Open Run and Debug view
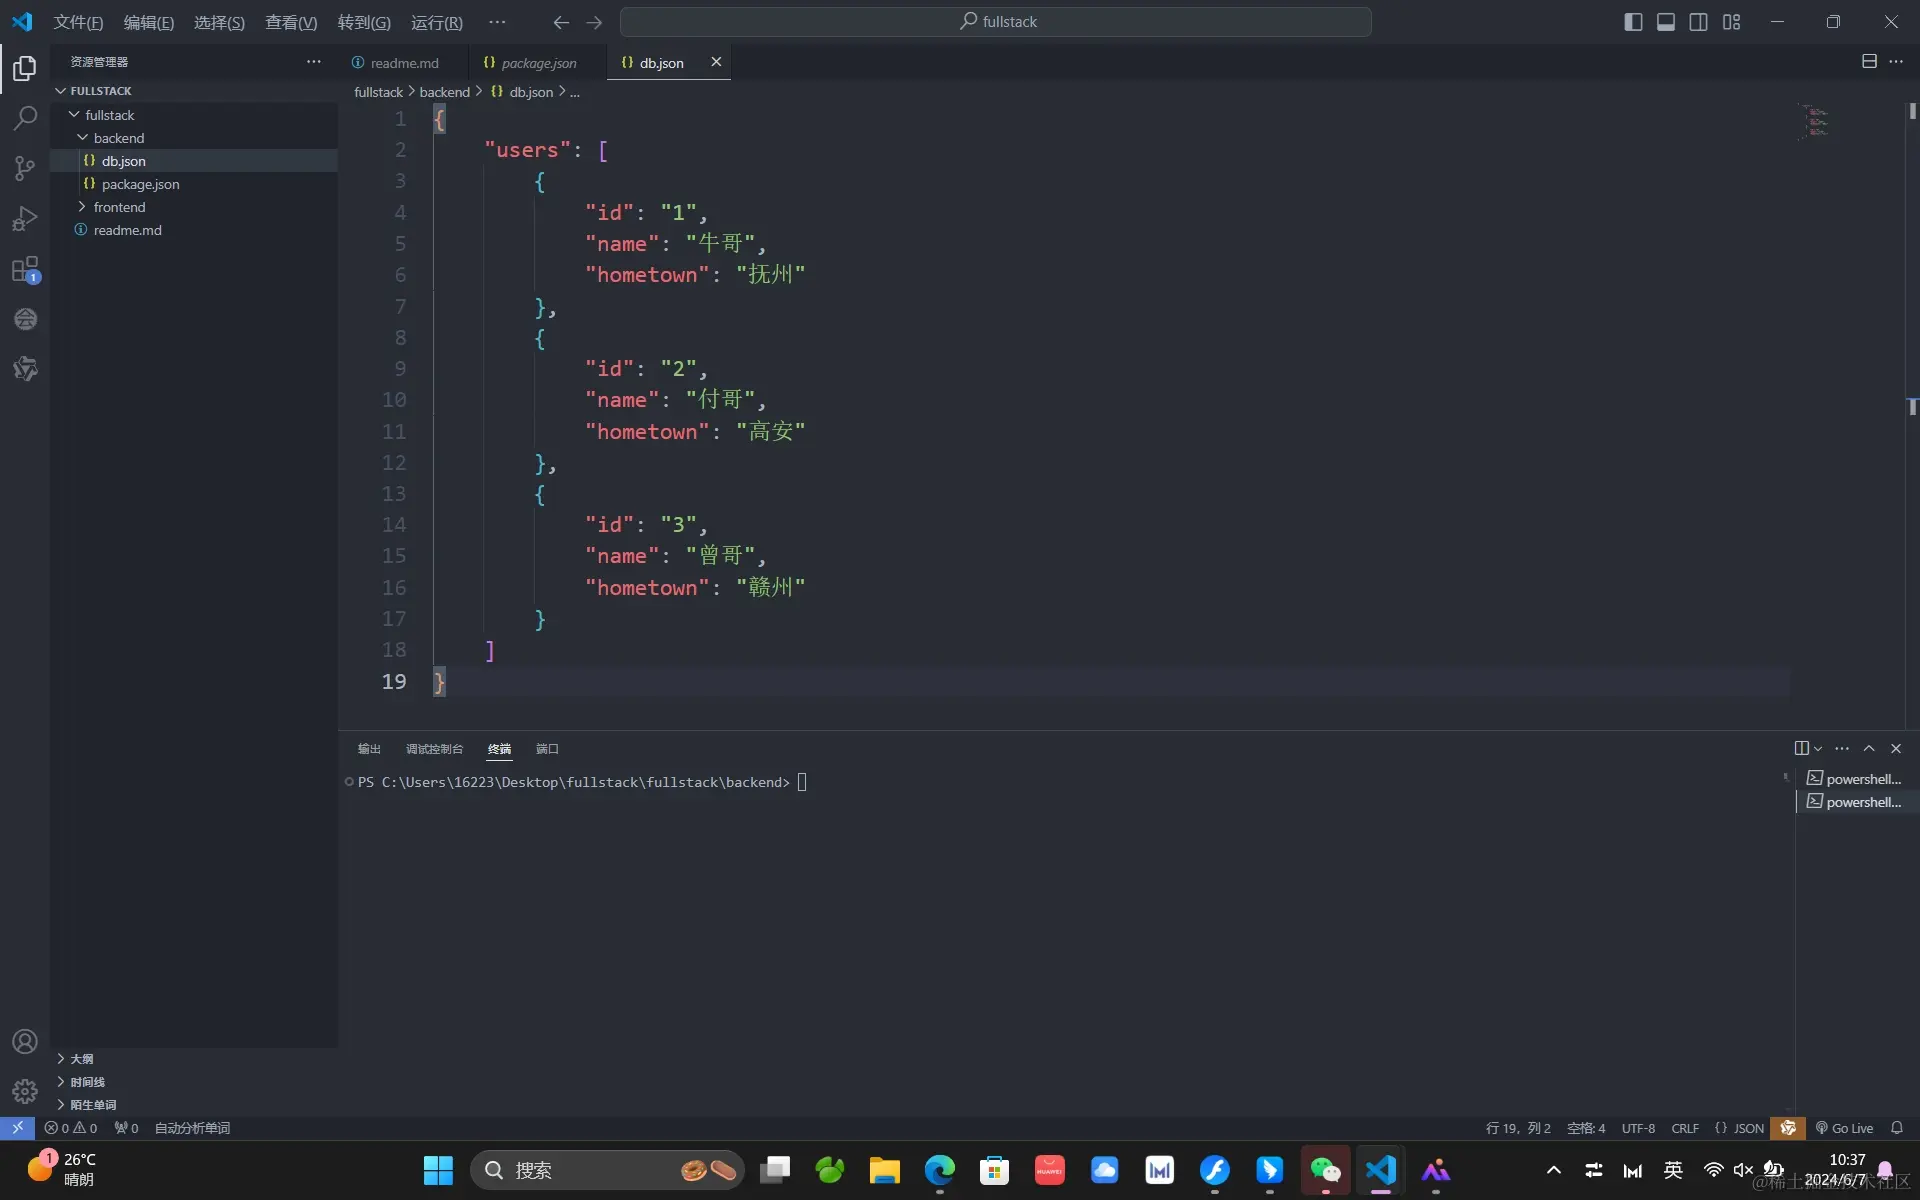 [x=25, y=218]
